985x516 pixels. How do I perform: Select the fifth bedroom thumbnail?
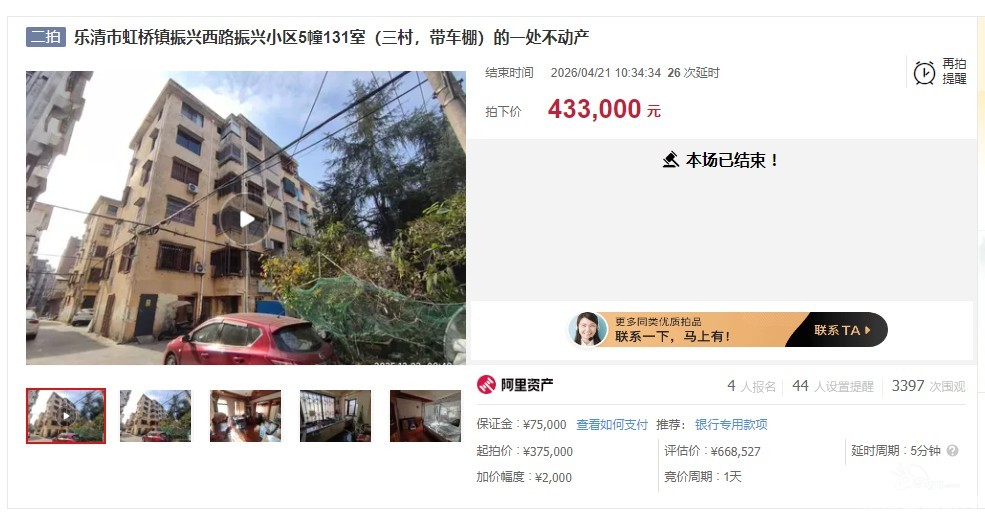(425, 416)
